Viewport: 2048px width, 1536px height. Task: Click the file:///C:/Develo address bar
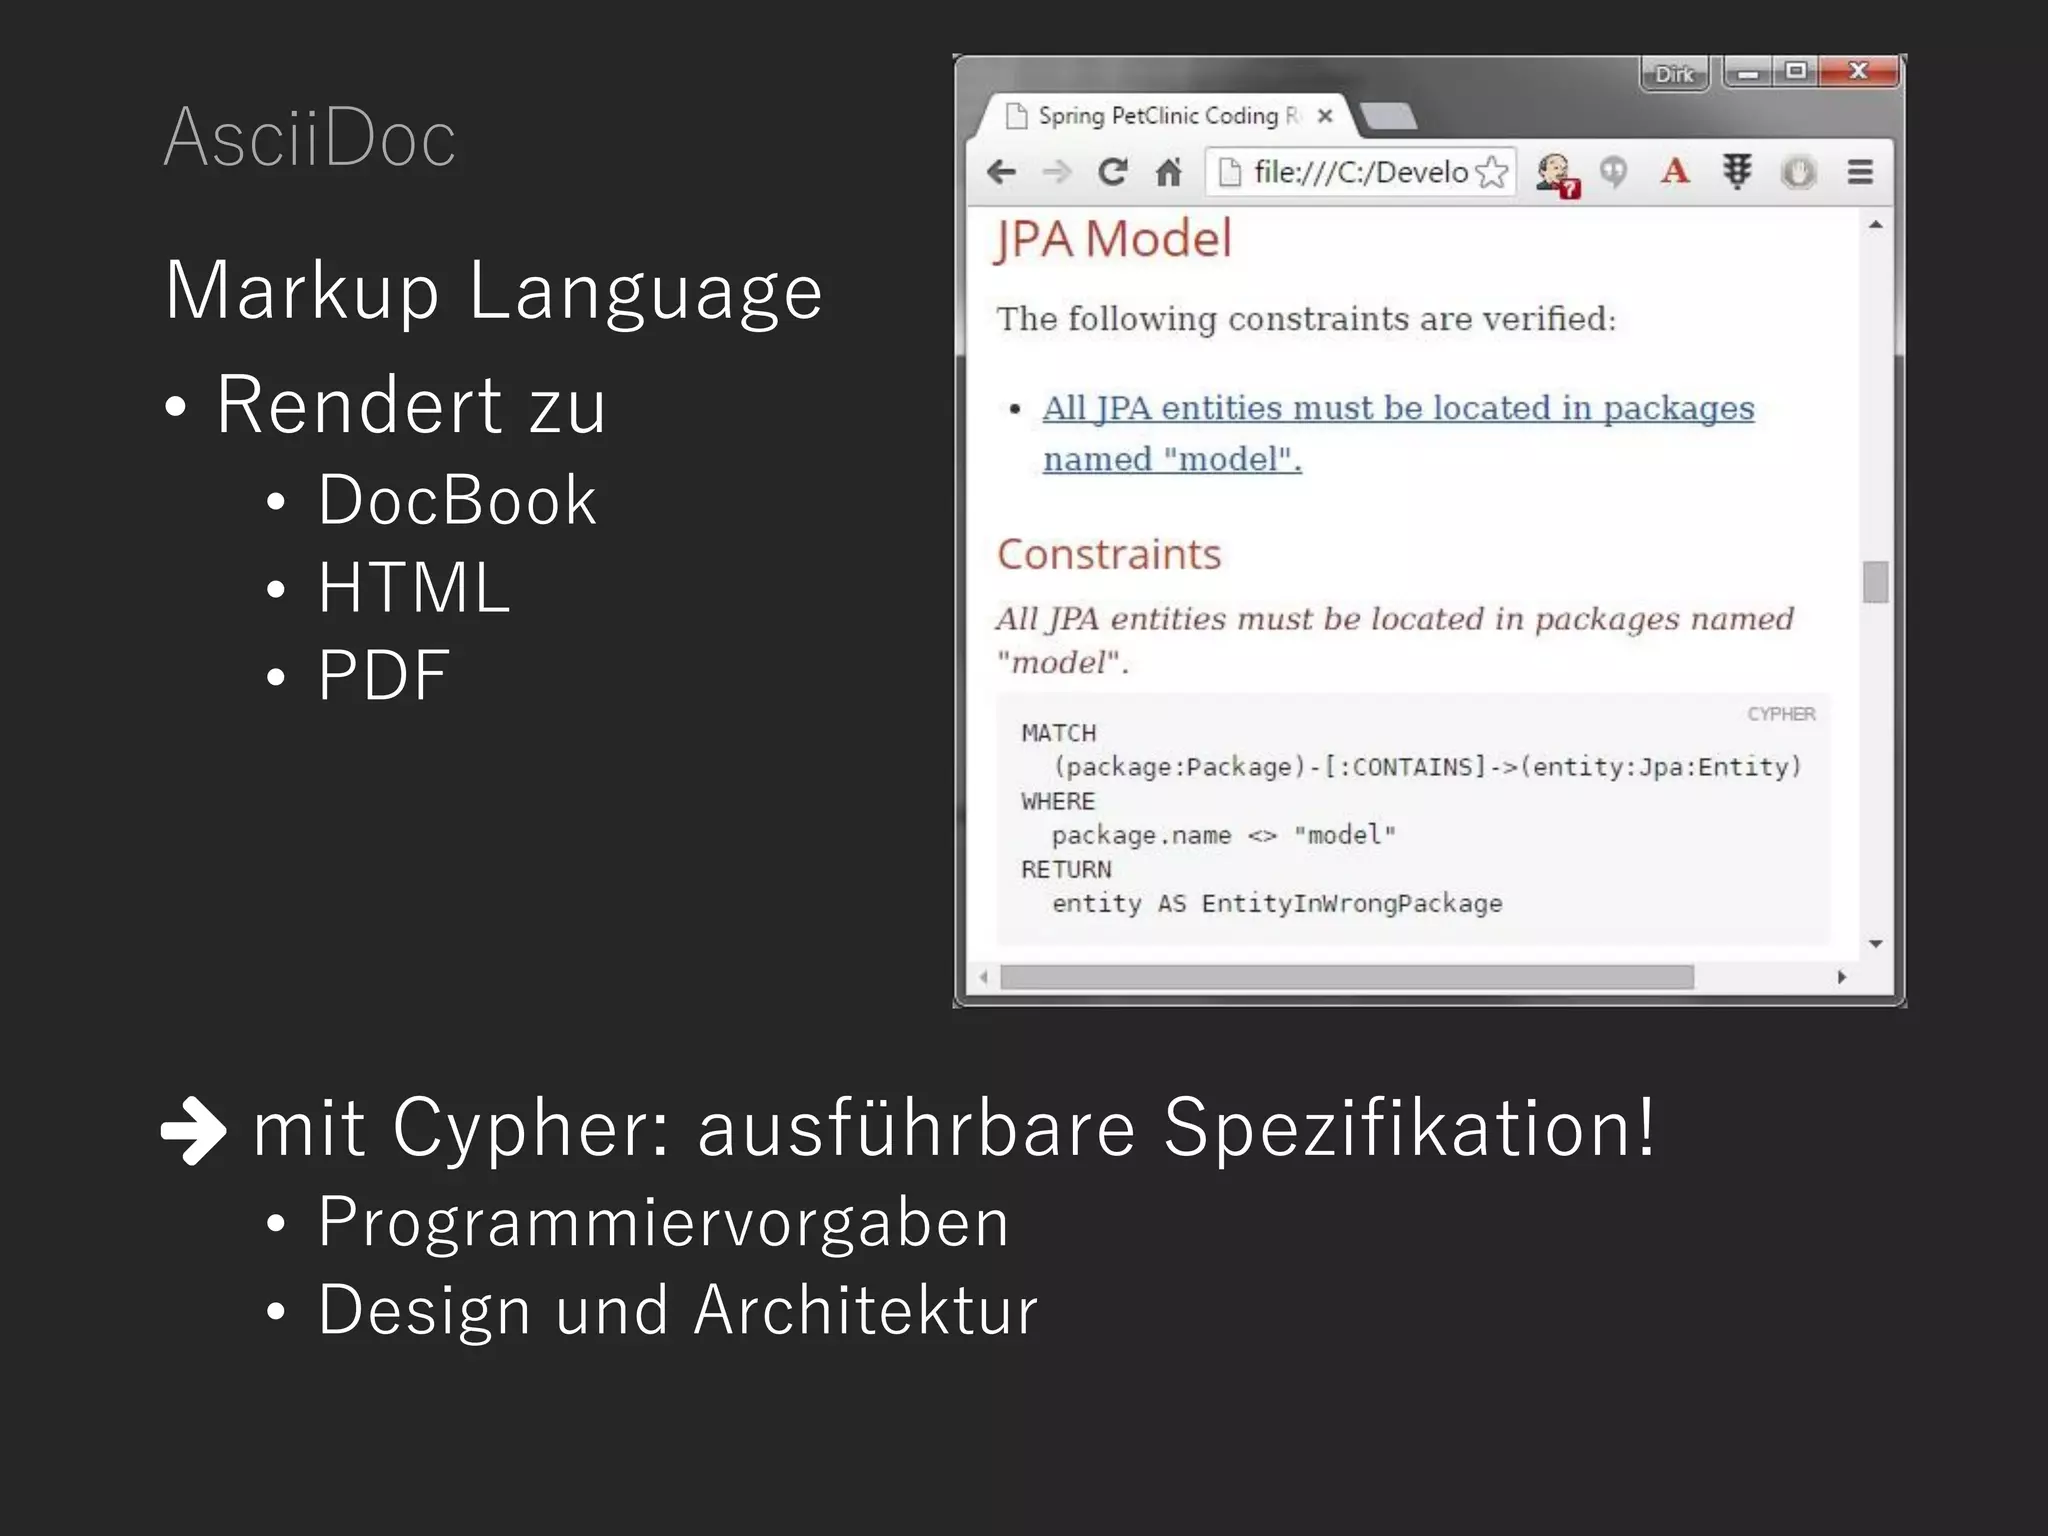[x=1361, y=172]
